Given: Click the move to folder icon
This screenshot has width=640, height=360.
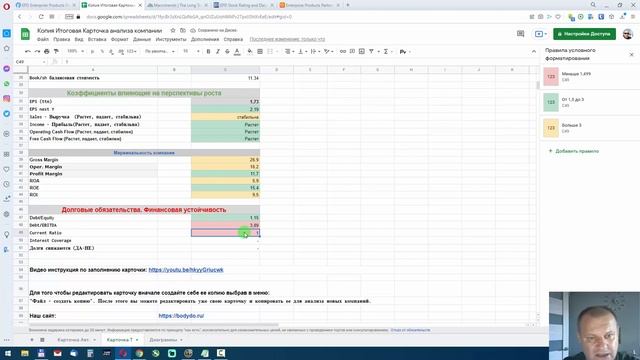Looking at the screenshot, I should click(183, 31).
